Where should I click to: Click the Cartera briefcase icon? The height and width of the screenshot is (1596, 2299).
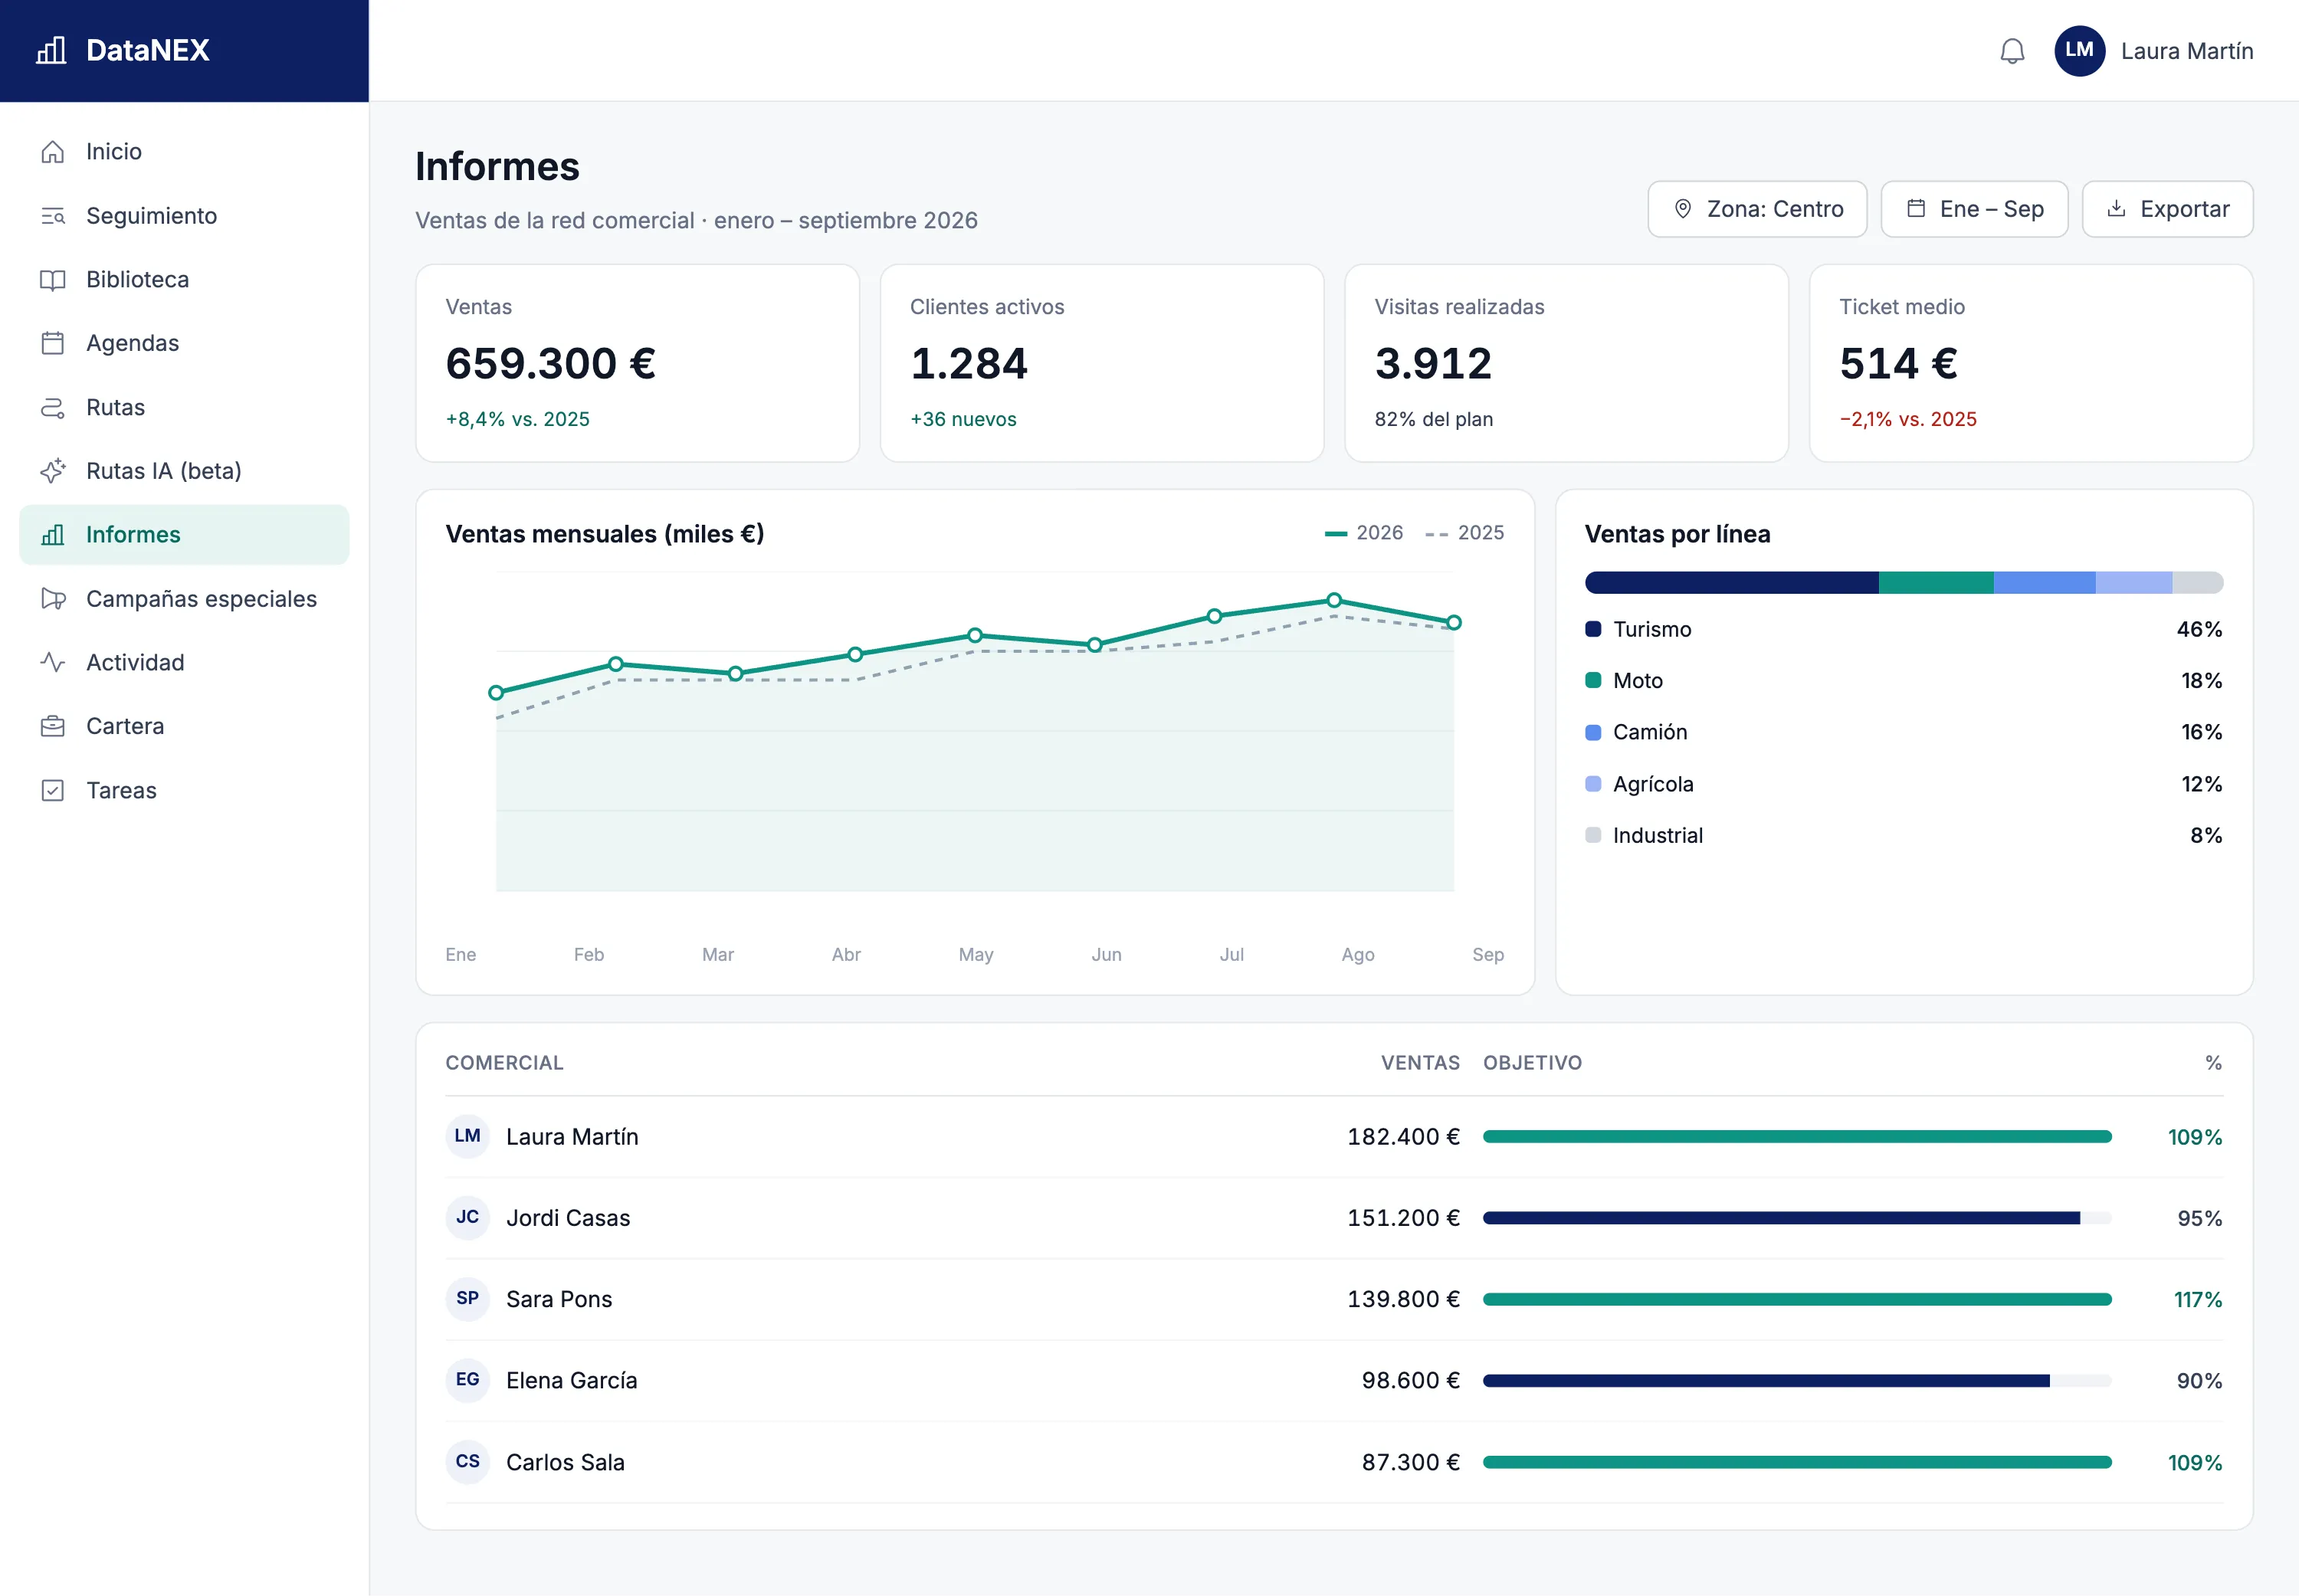point(53,726)
